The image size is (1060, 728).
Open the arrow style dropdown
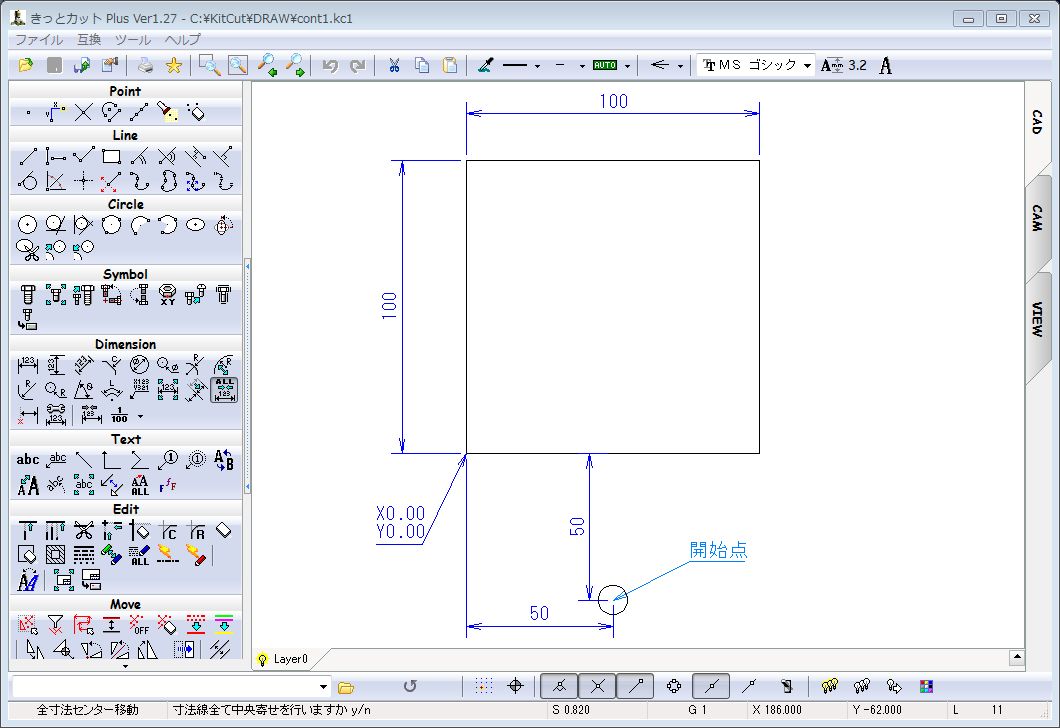click(x=680, y=66)
